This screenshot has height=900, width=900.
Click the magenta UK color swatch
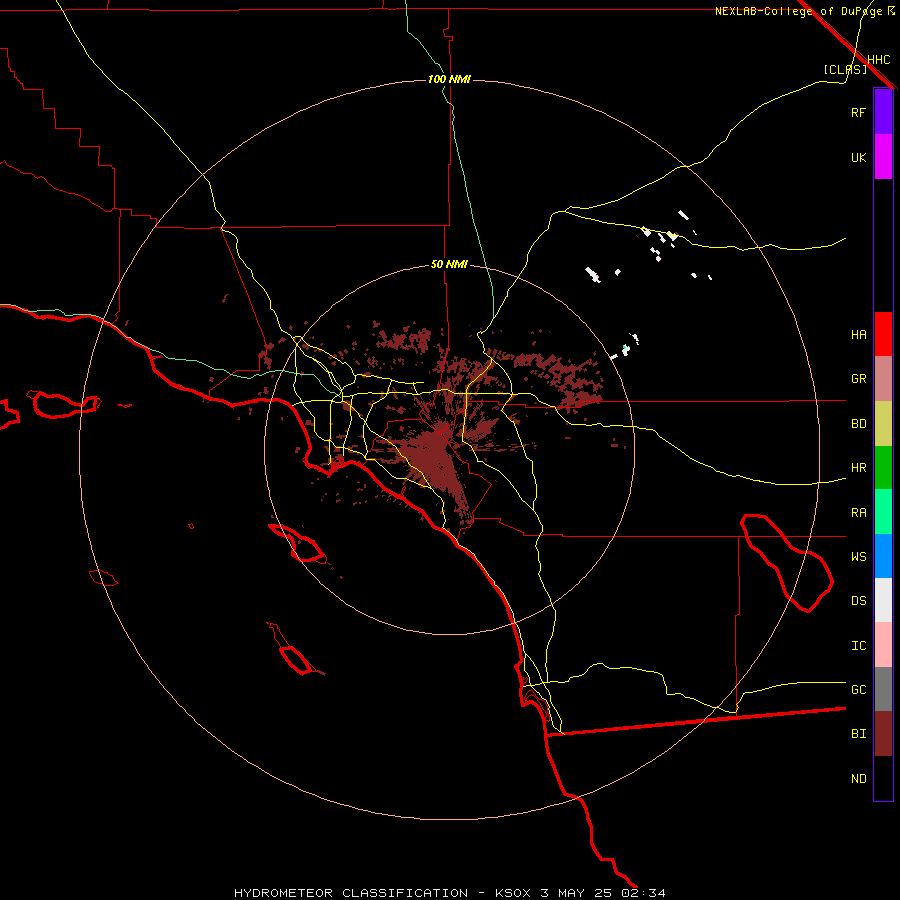click(883, 157)
